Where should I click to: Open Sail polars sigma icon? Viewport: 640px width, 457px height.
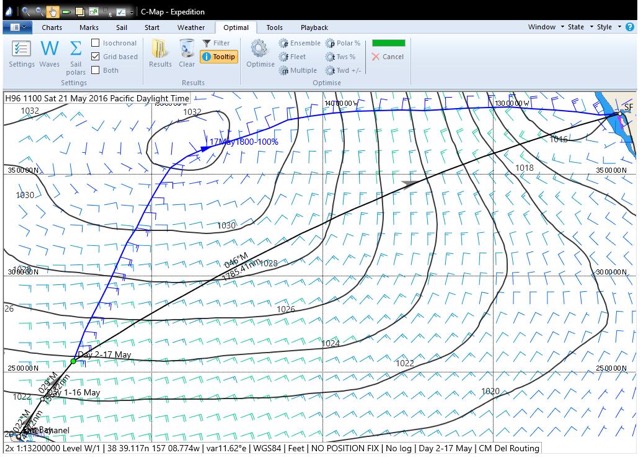[x=76, y=51]
